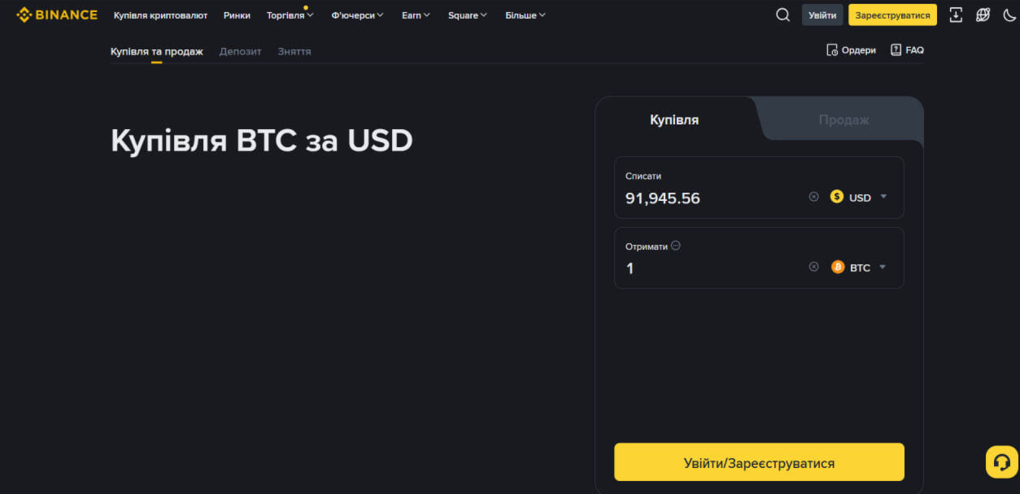Viewport: 1020px width, 494px height.
Task: Toggle dark mode with the moon icon
Action: 1008,15
